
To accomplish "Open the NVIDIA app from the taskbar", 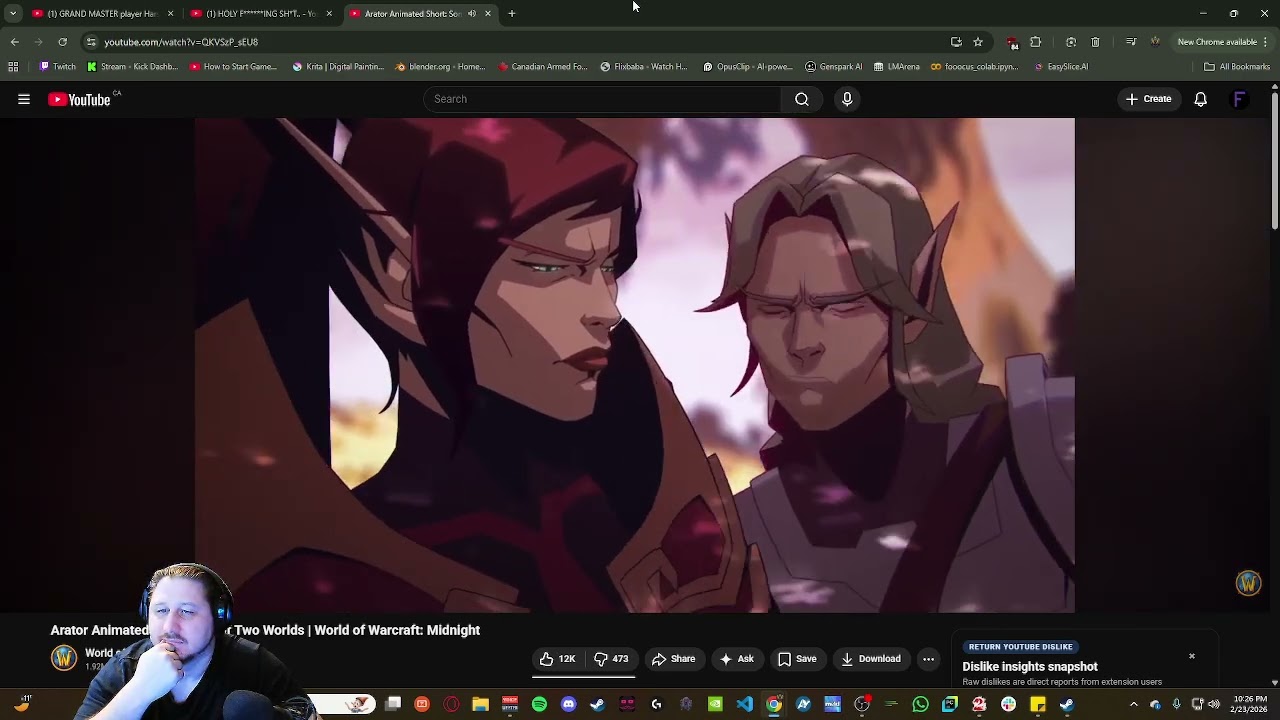I will click(715, 705).
